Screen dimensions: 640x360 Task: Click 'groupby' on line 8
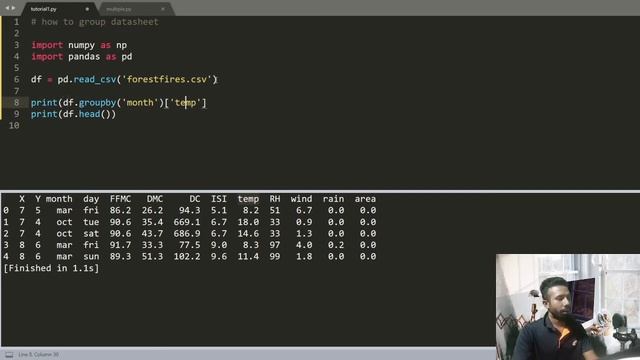98,102
